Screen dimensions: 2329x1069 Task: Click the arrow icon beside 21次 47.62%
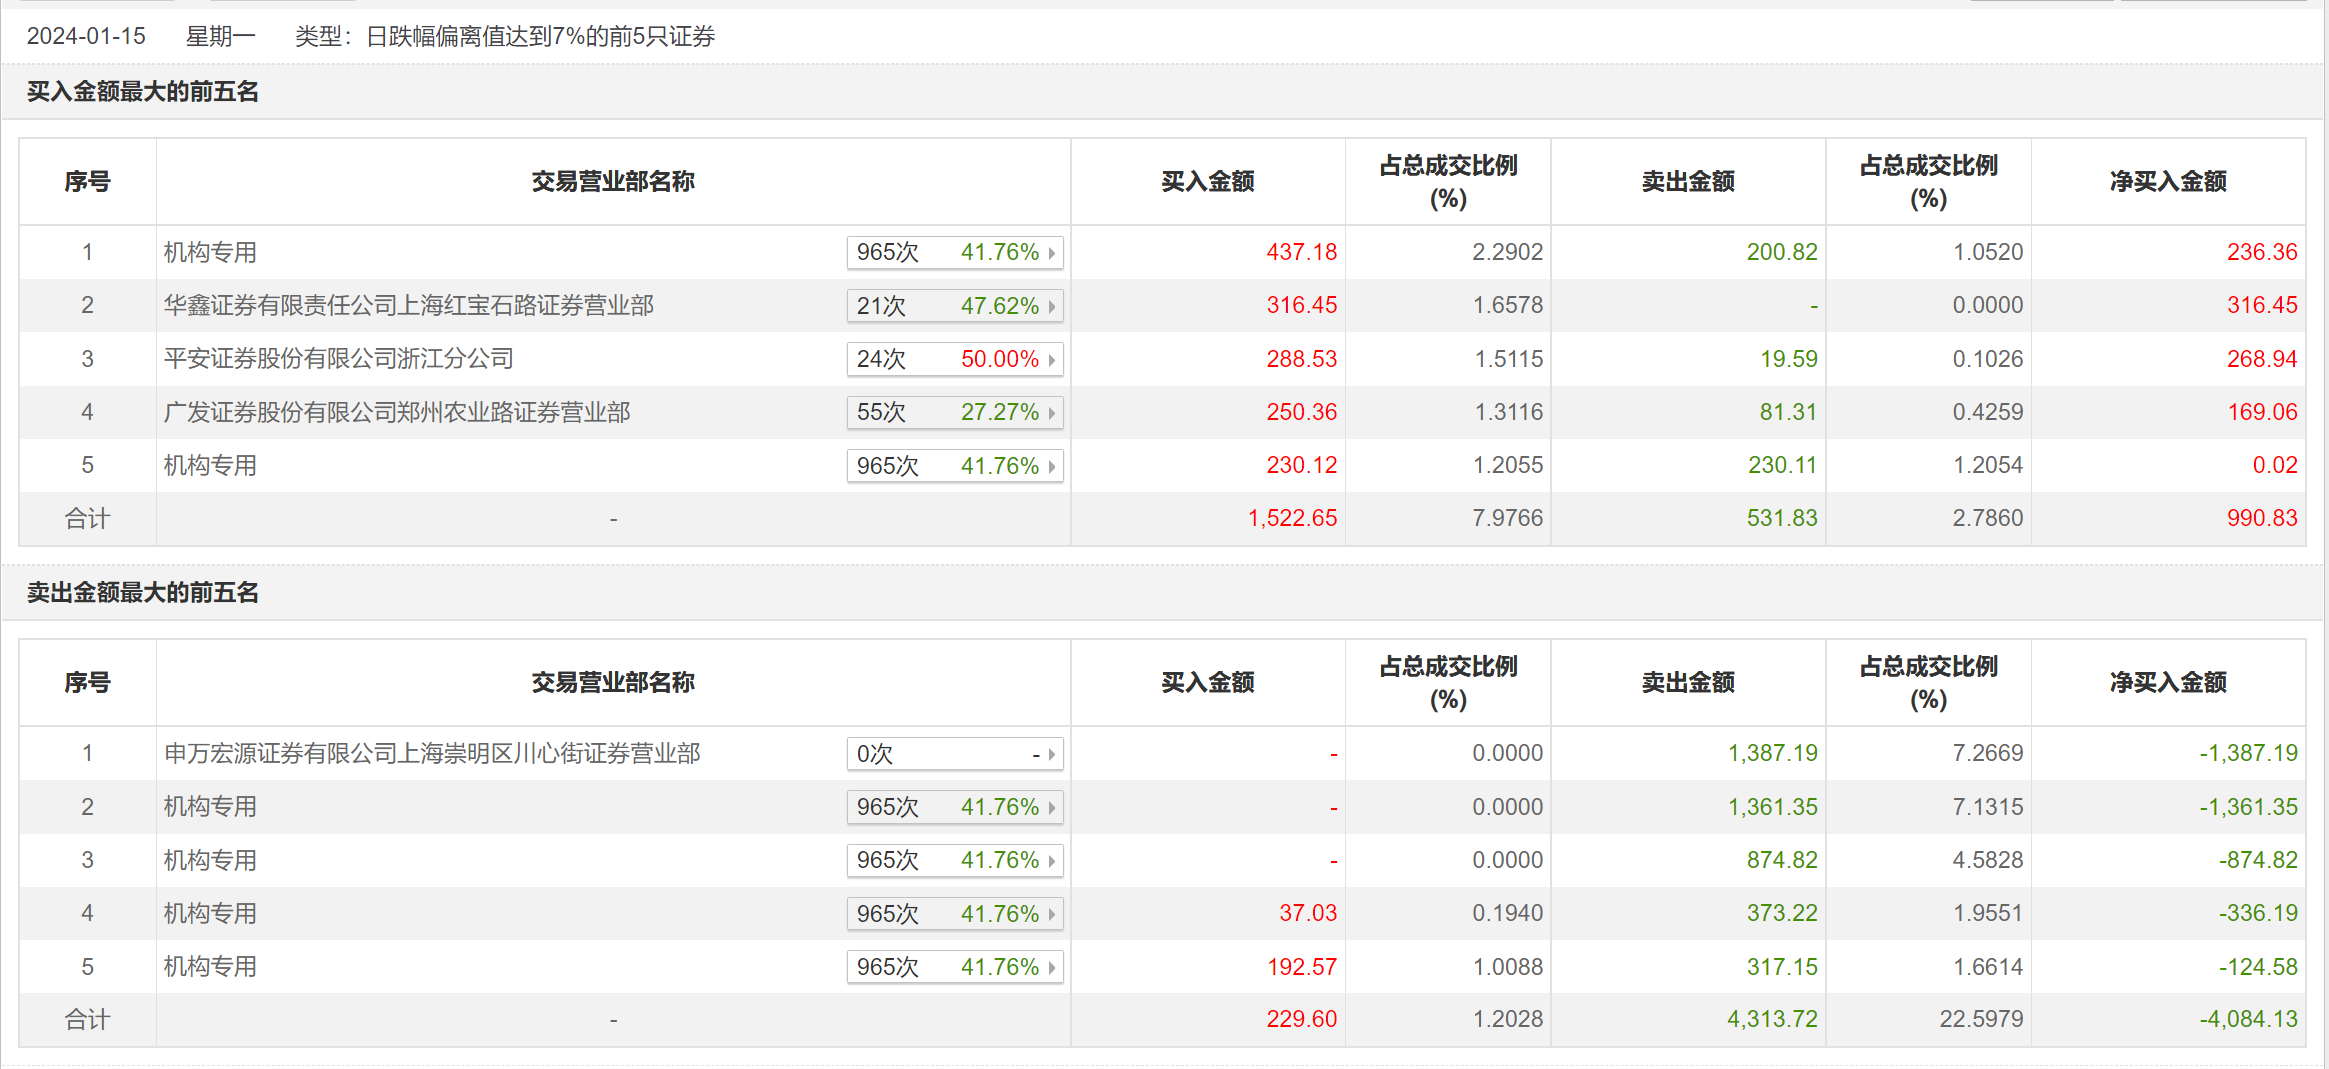pyautogui.click(x=1052, y=306)
